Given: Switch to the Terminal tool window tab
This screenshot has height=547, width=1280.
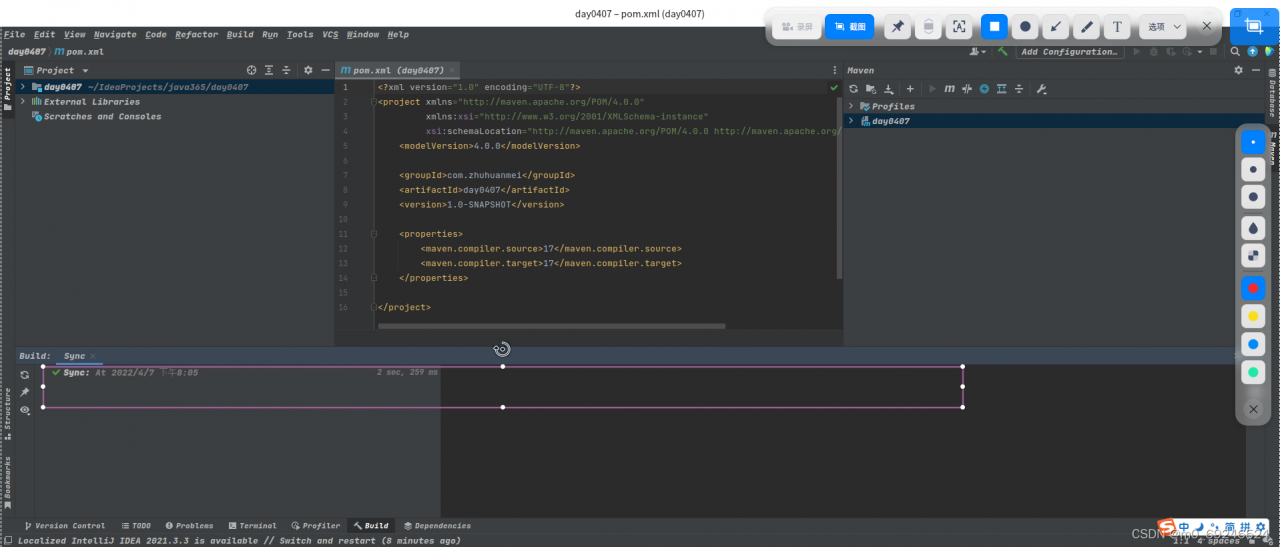Looking at the screenshot, I should point(251,525).
